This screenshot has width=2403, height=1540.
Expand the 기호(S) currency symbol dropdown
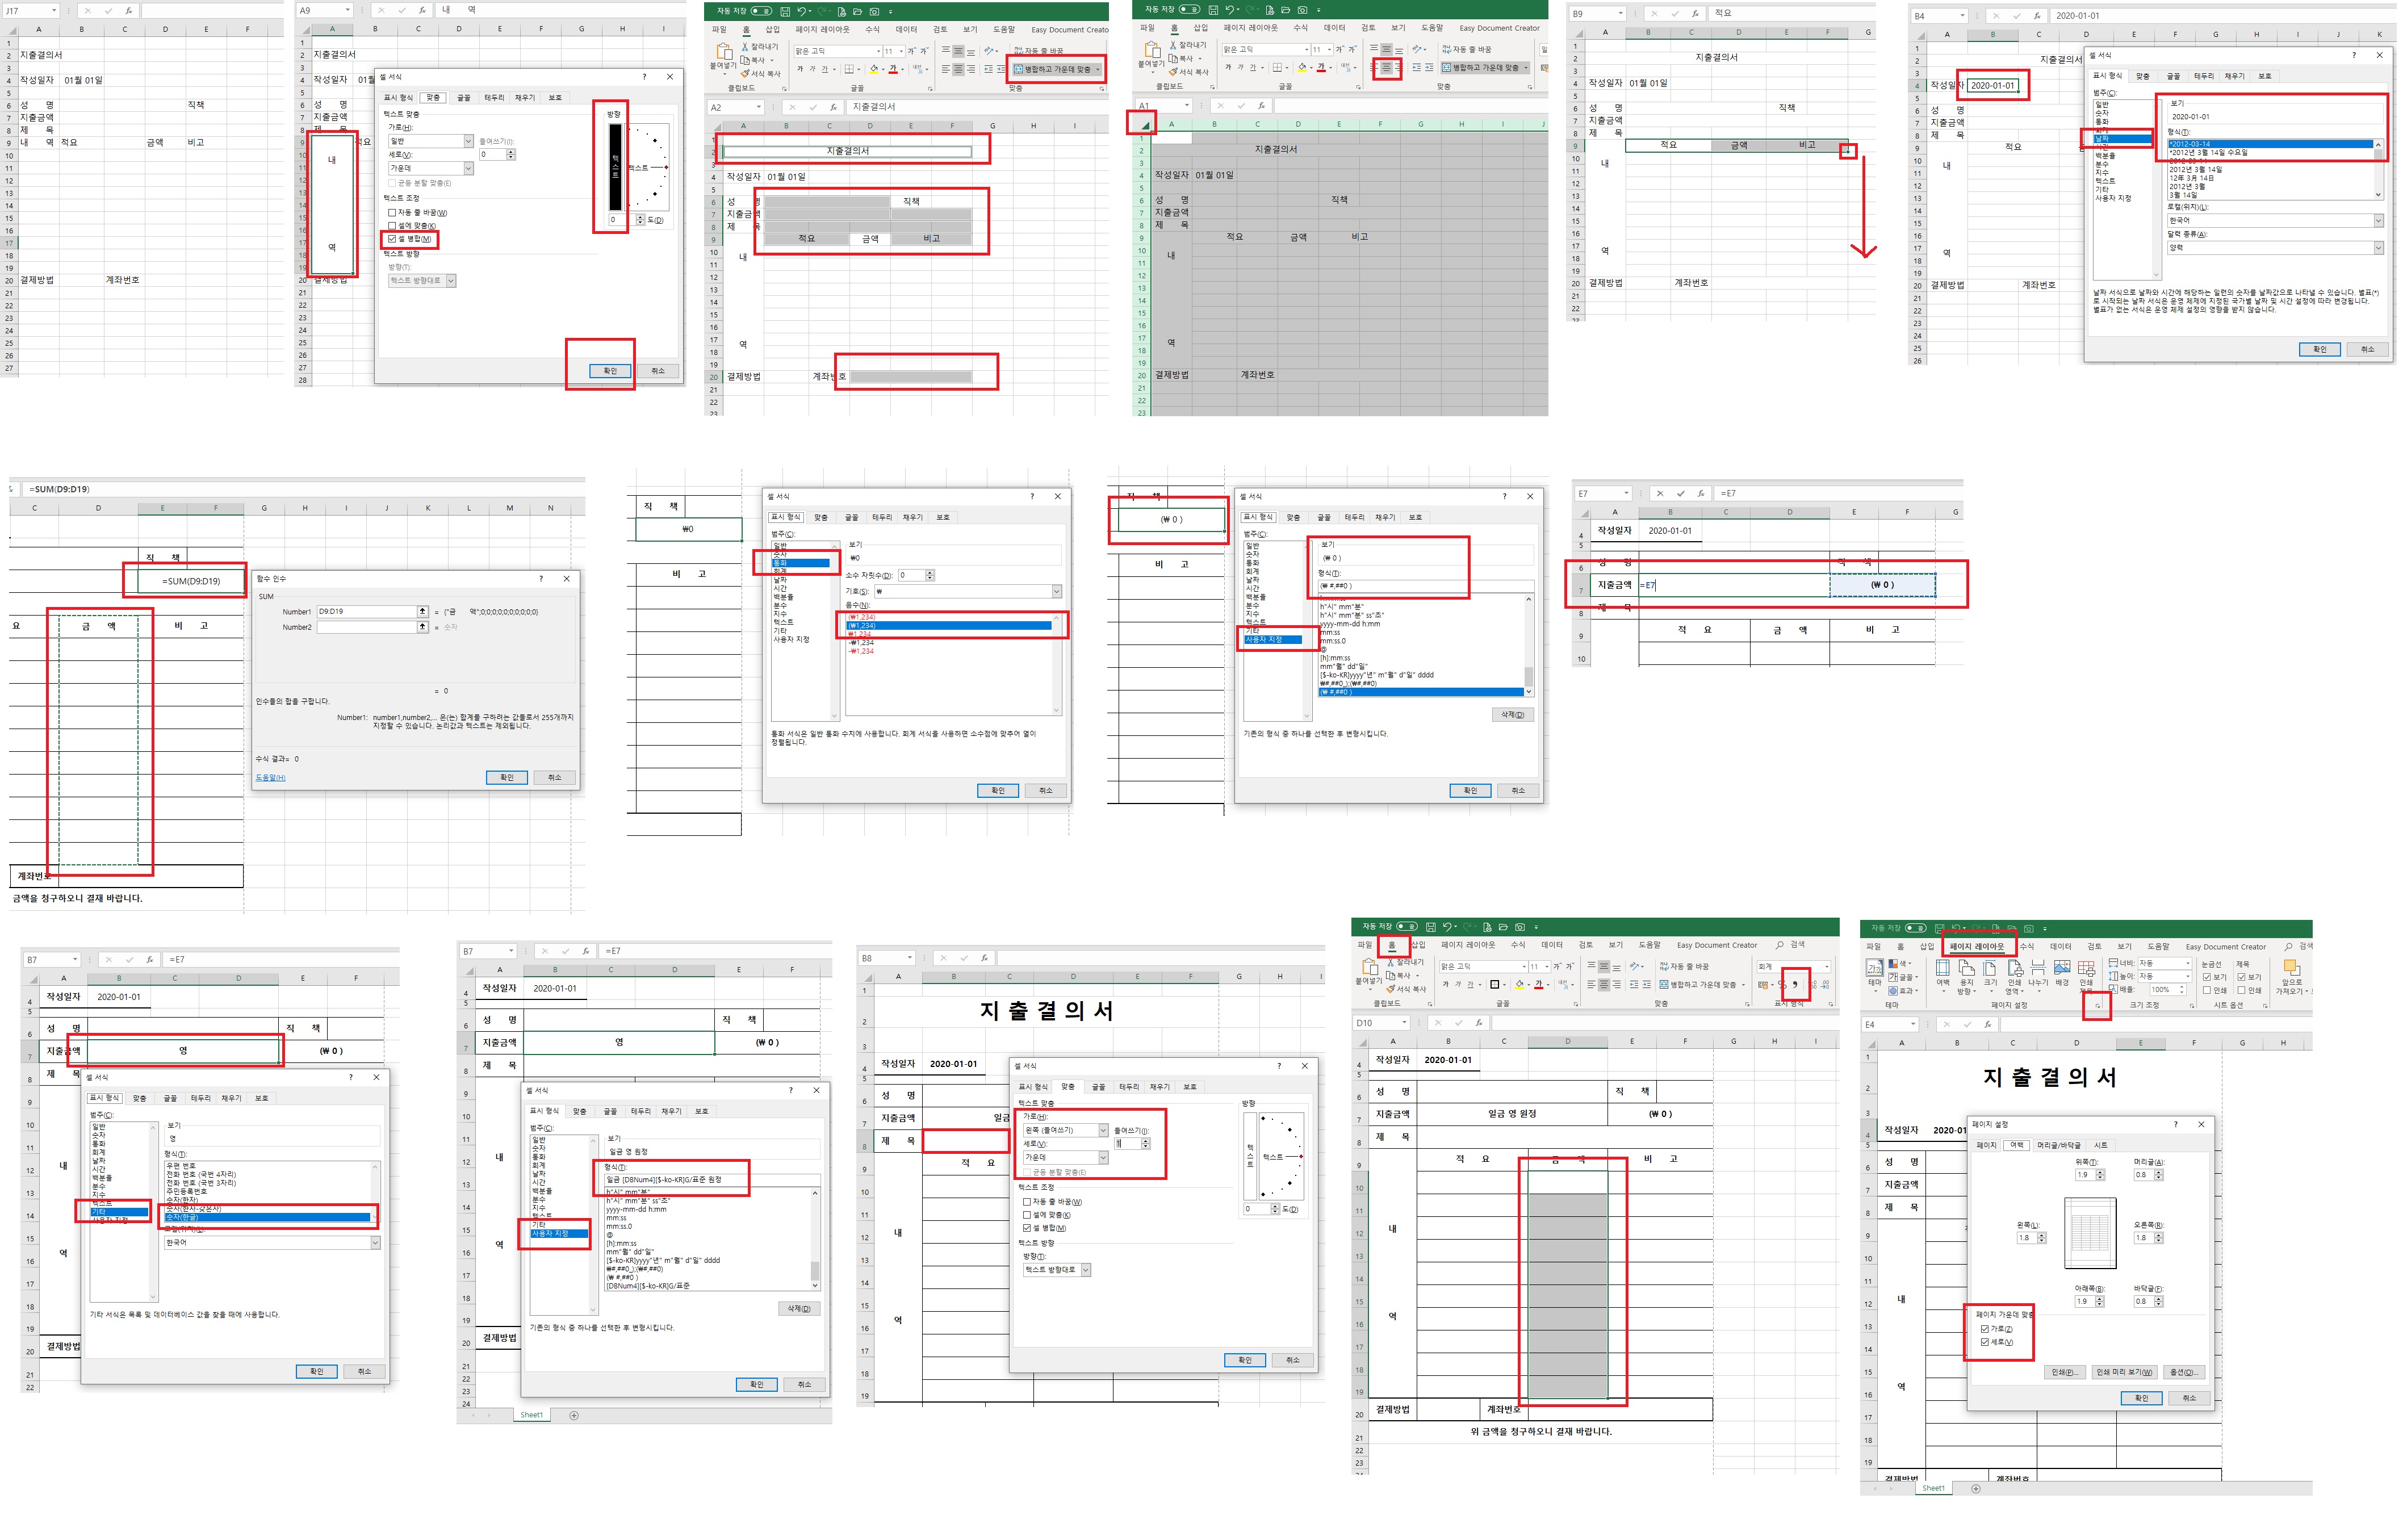tap(1056, 592)
